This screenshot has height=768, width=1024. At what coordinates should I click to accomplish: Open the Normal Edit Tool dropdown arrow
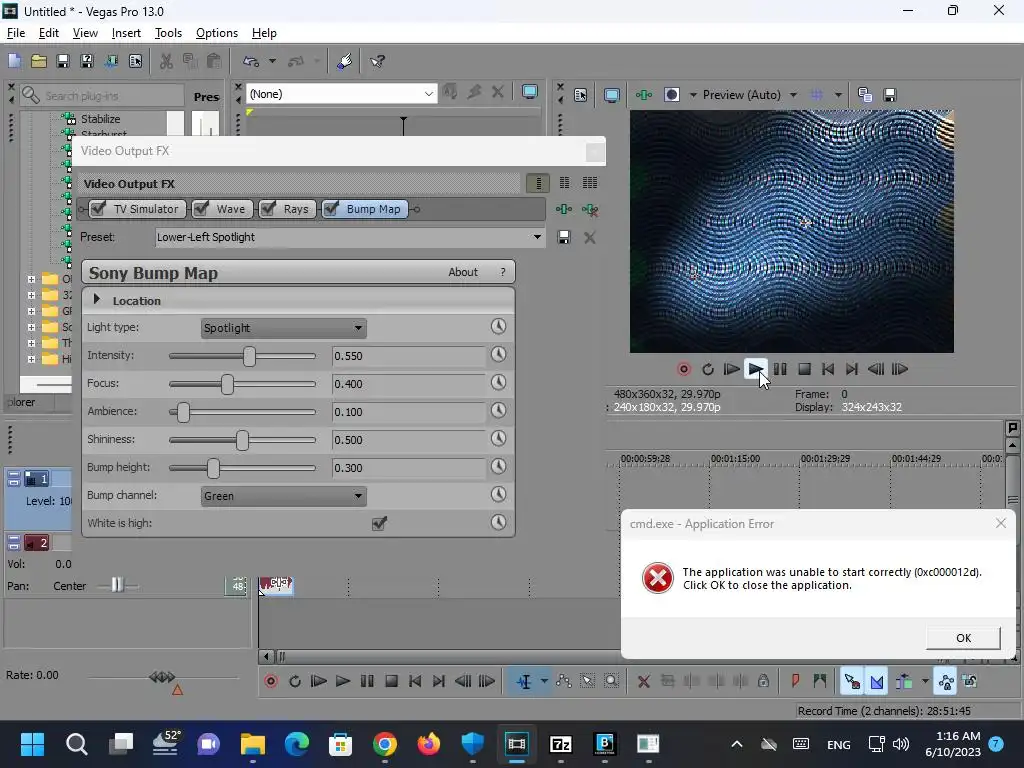(x=543, y=682)
